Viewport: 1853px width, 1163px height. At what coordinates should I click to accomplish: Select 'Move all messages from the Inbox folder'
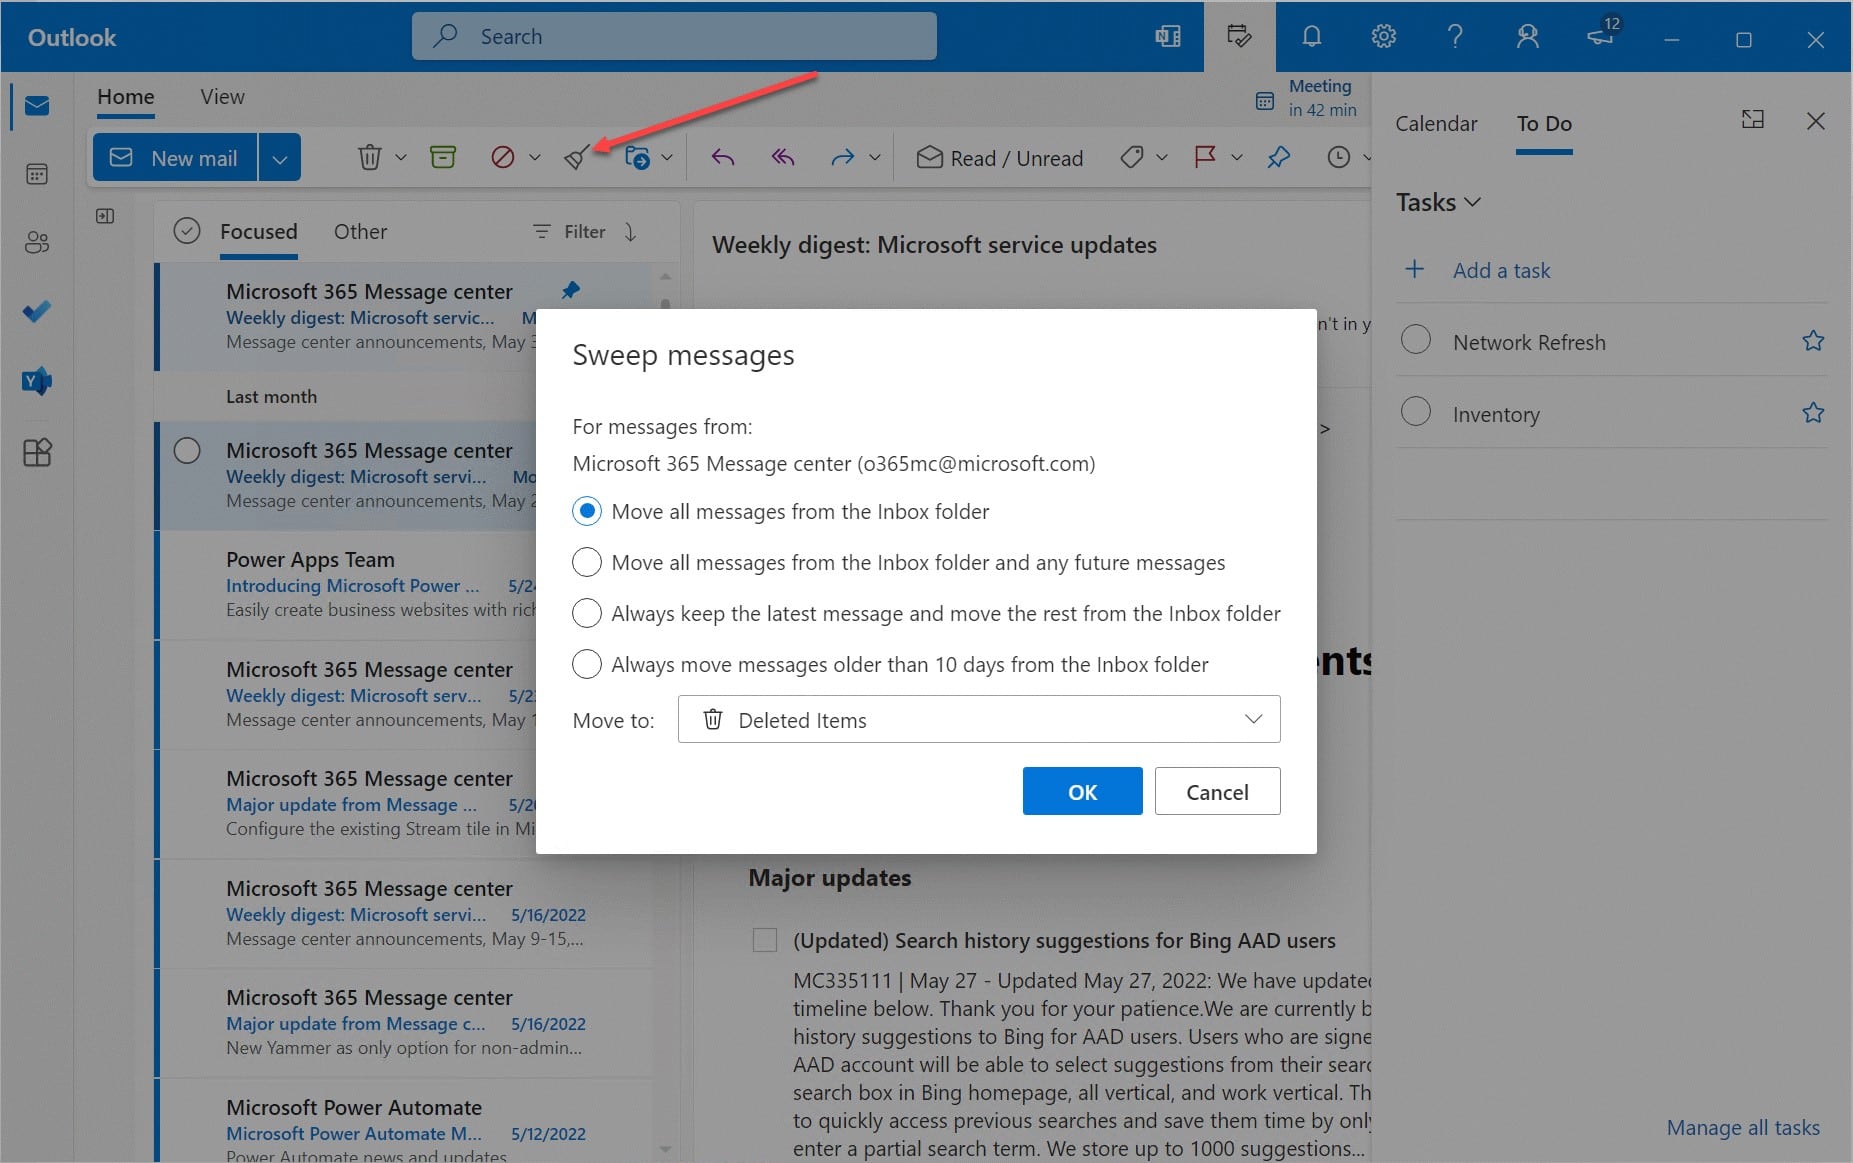[x=587, y=511]
